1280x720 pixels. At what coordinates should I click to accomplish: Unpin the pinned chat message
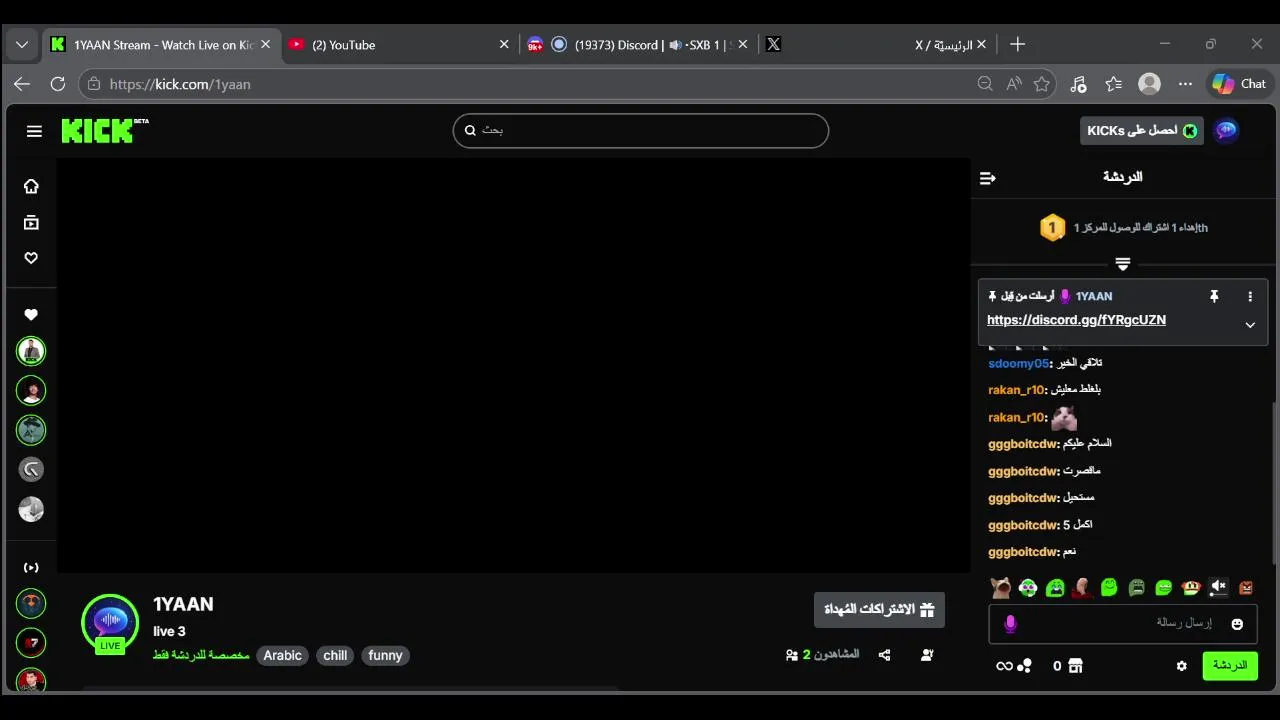point(1214,296)
